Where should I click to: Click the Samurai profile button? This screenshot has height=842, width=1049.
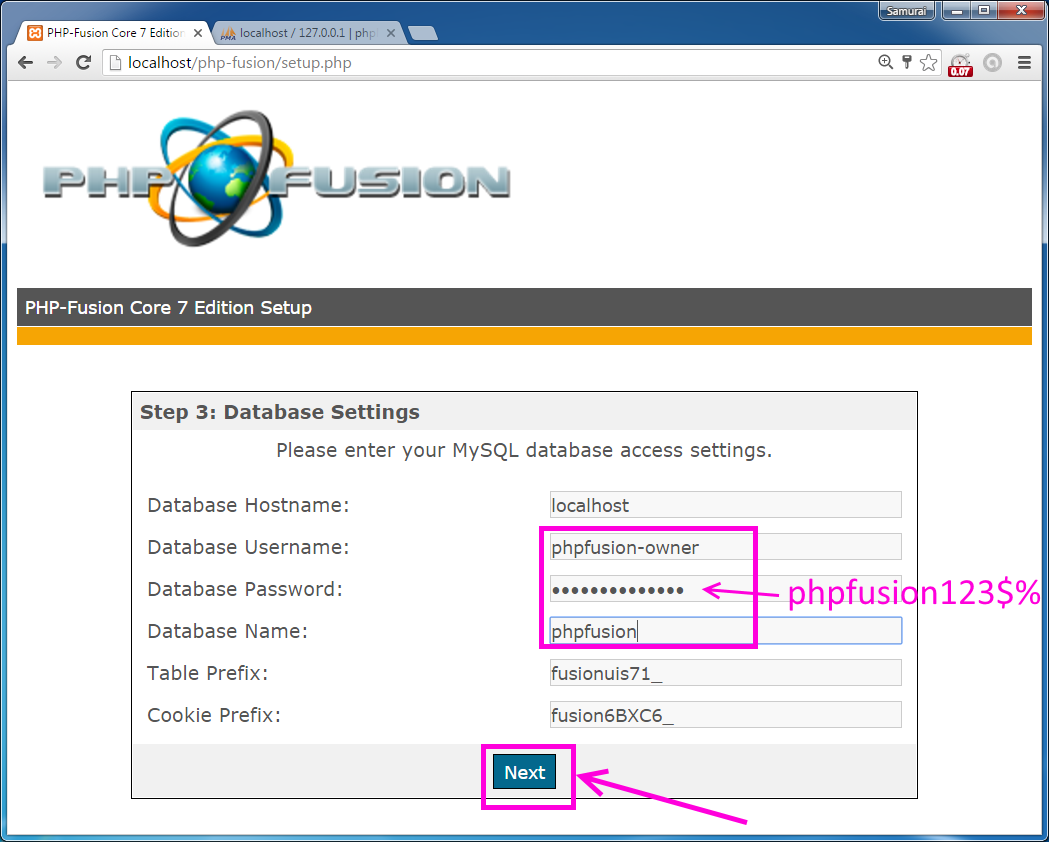(906, 11)
